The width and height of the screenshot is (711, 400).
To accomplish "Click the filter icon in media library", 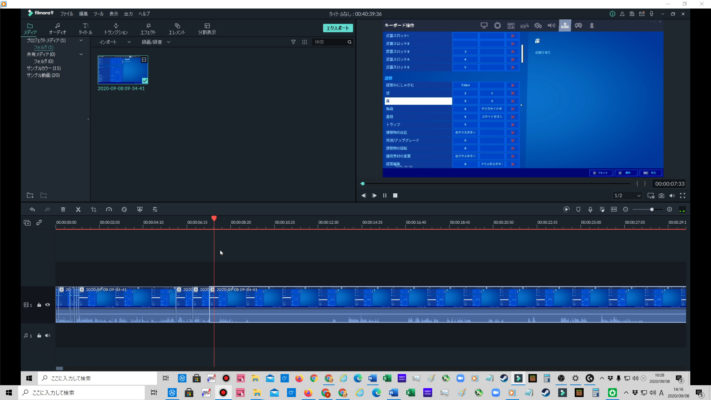I will [293, 42].
